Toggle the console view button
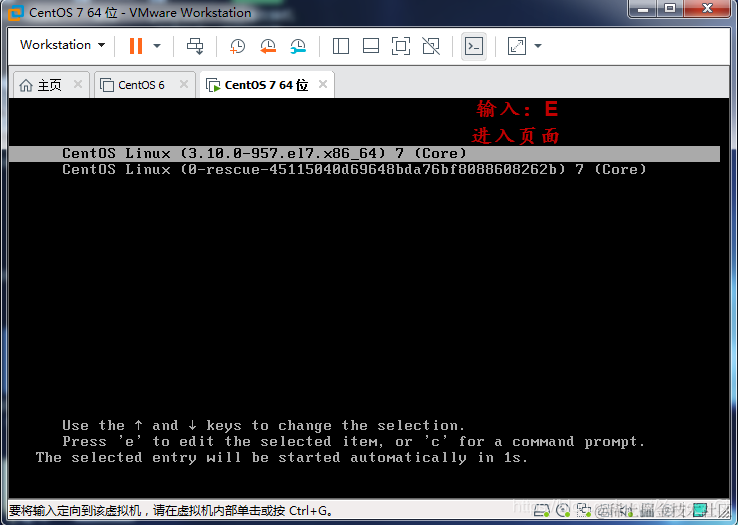Viewport: 738px width, 525px height. [473, 46]
